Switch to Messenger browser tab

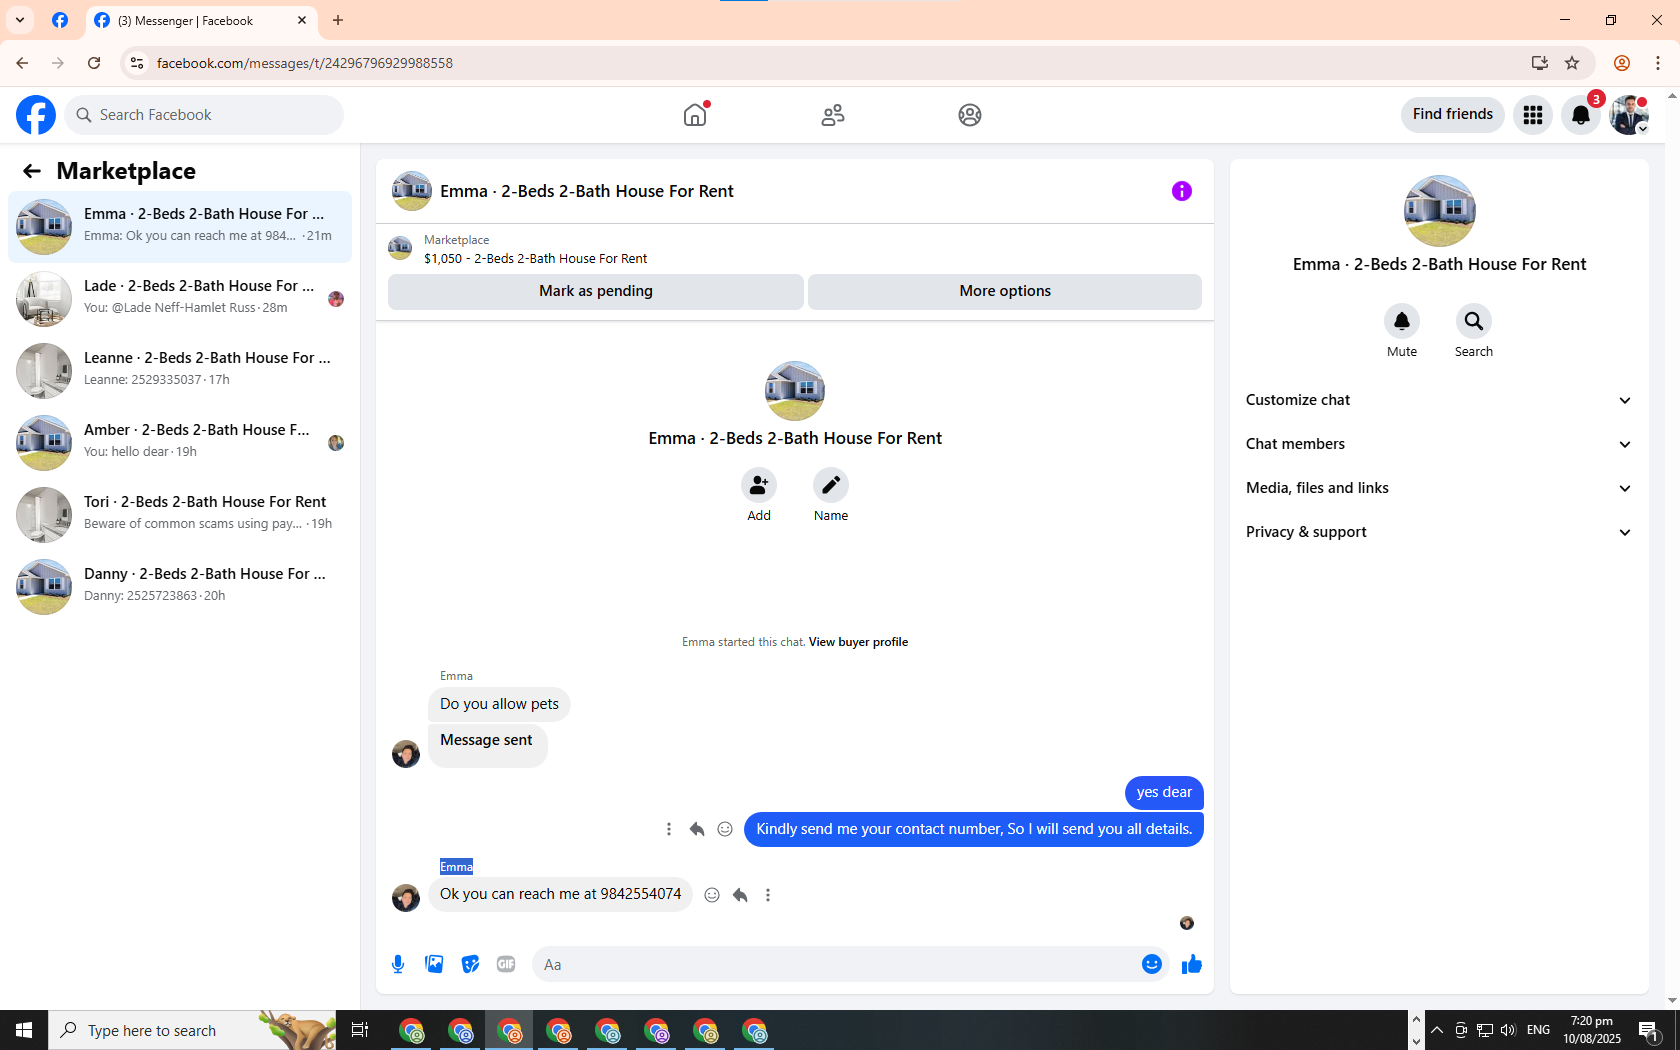pos(202,20)
